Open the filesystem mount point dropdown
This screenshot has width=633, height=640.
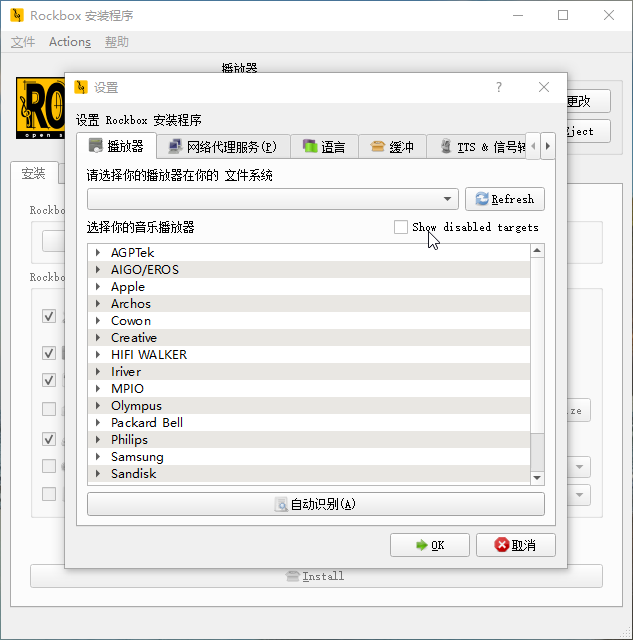point(273,199)
